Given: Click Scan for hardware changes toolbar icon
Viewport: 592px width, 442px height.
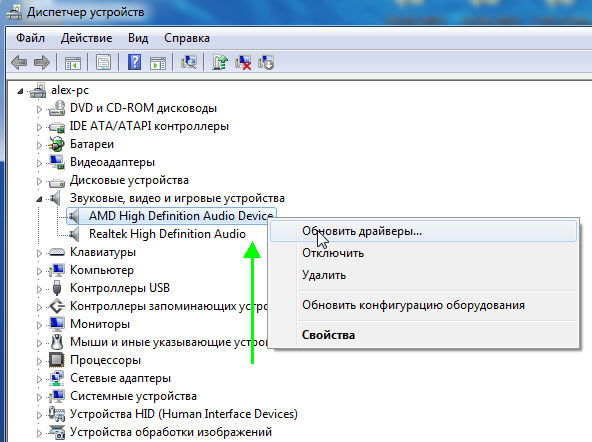Looking at the screenshot, I should 189,62.
